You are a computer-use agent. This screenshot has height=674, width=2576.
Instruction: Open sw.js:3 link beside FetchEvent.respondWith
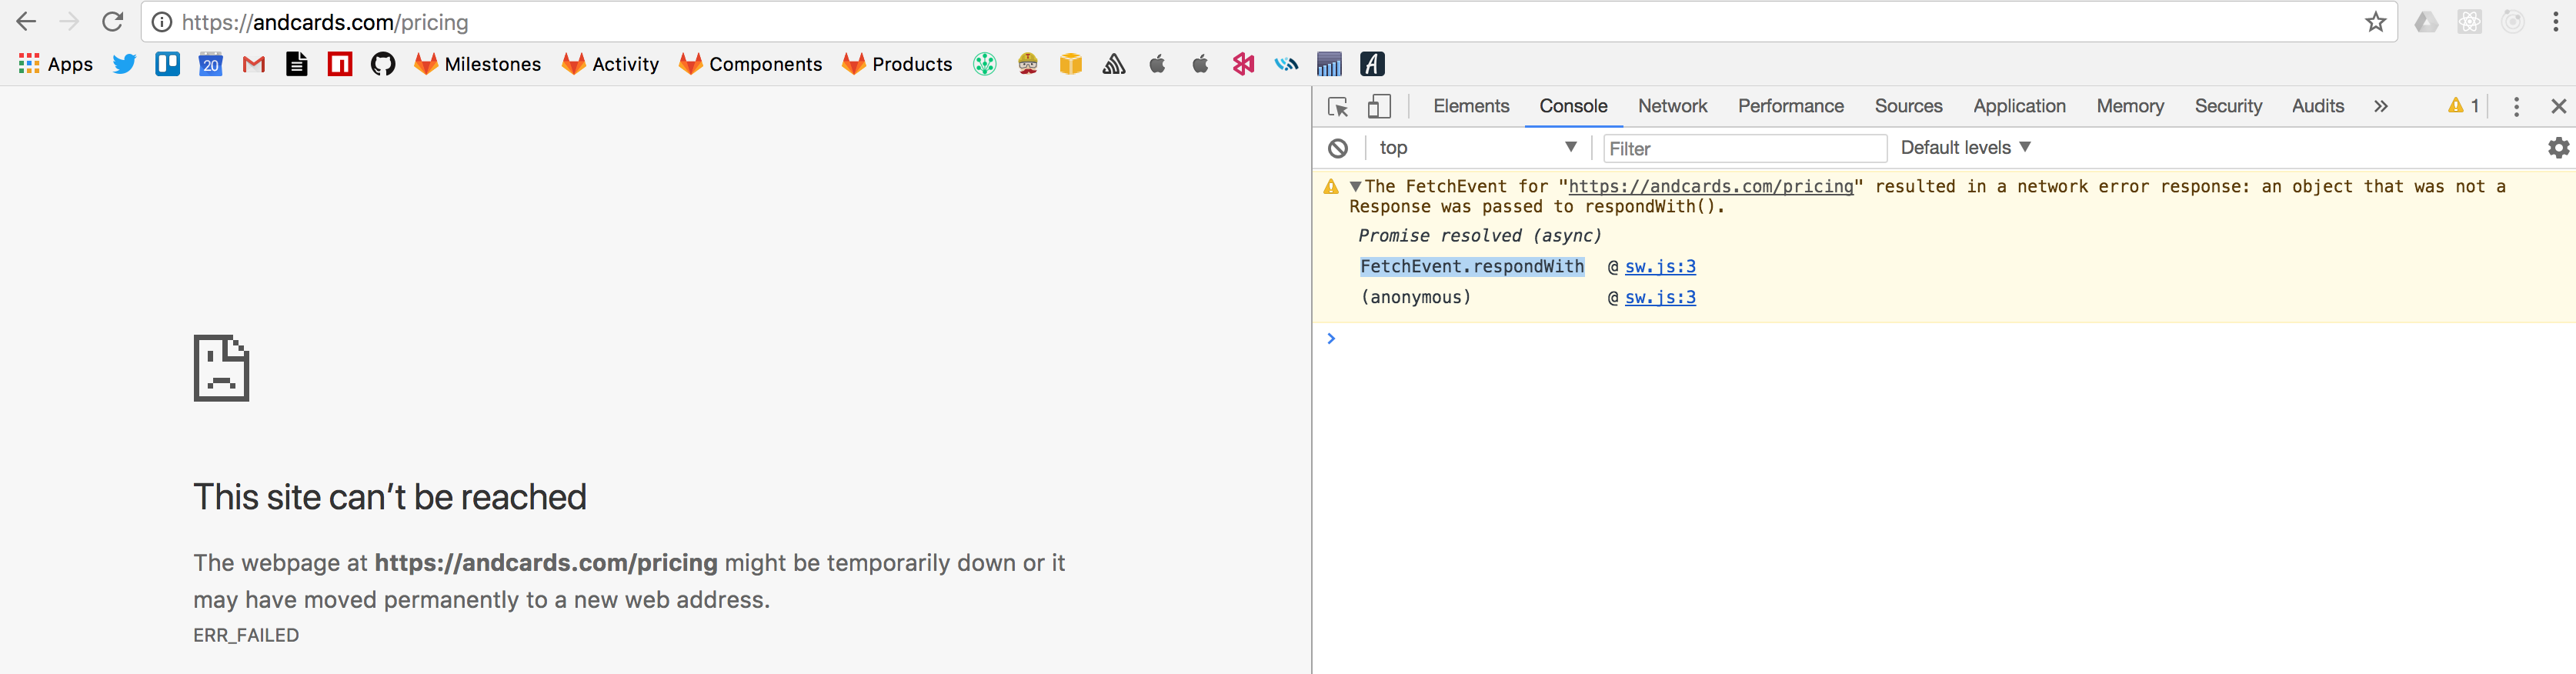pyautogui.click(x=1660, y=266)
